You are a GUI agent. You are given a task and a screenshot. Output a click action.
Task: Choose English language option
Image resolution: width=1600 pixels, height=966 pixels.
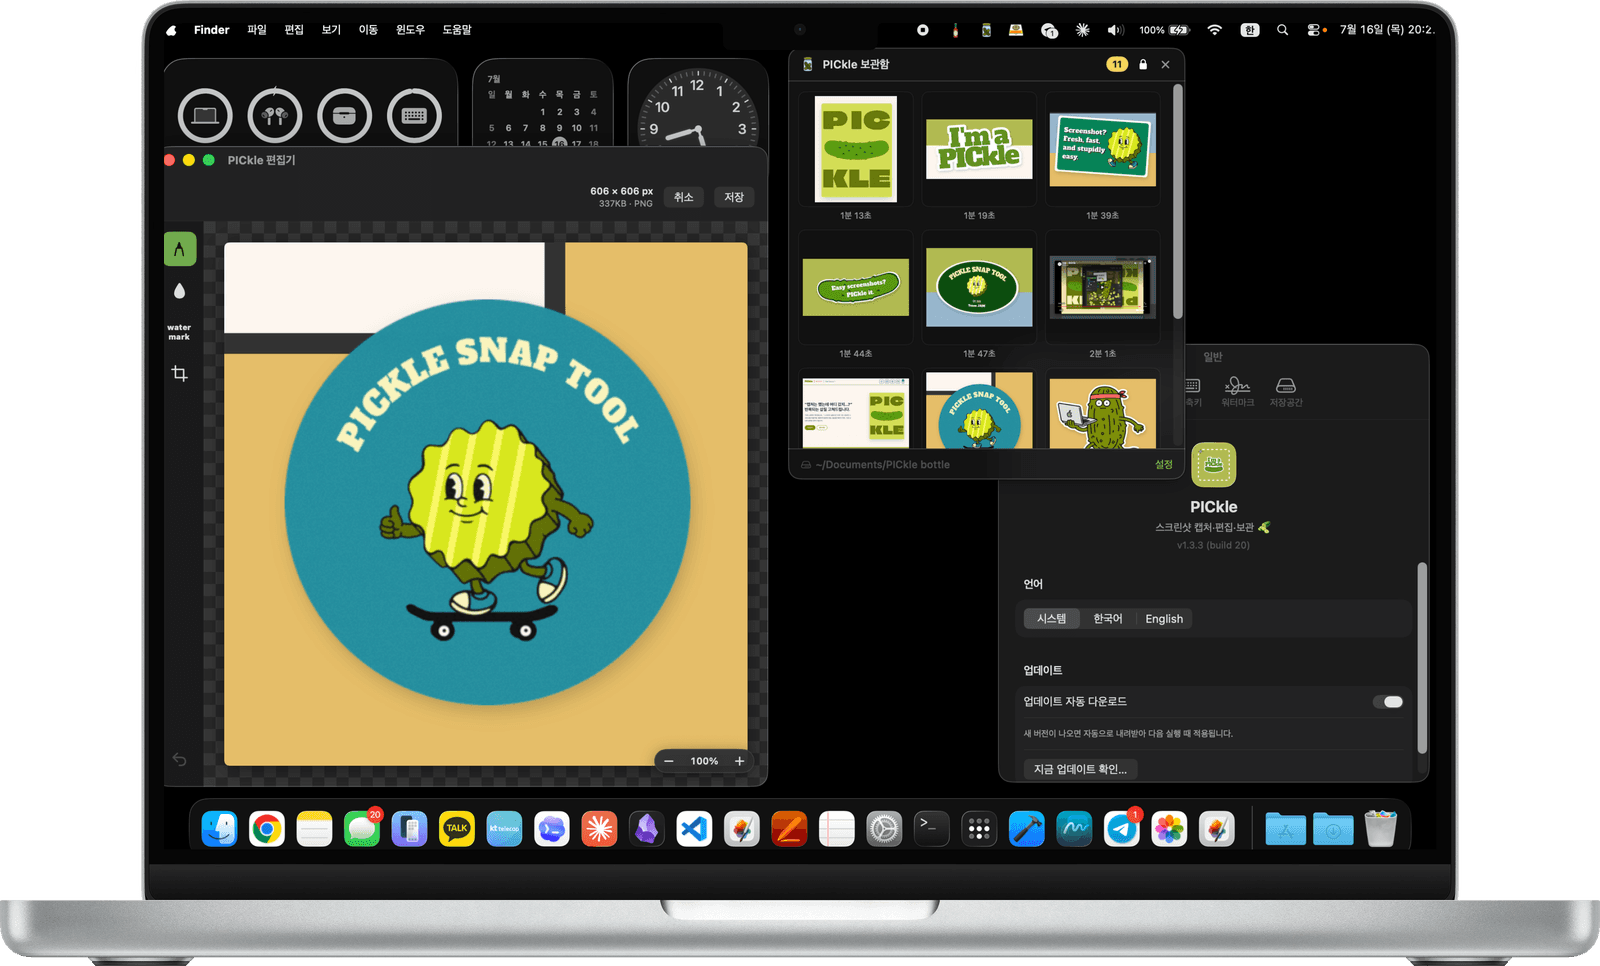(x=1164, y=619)
